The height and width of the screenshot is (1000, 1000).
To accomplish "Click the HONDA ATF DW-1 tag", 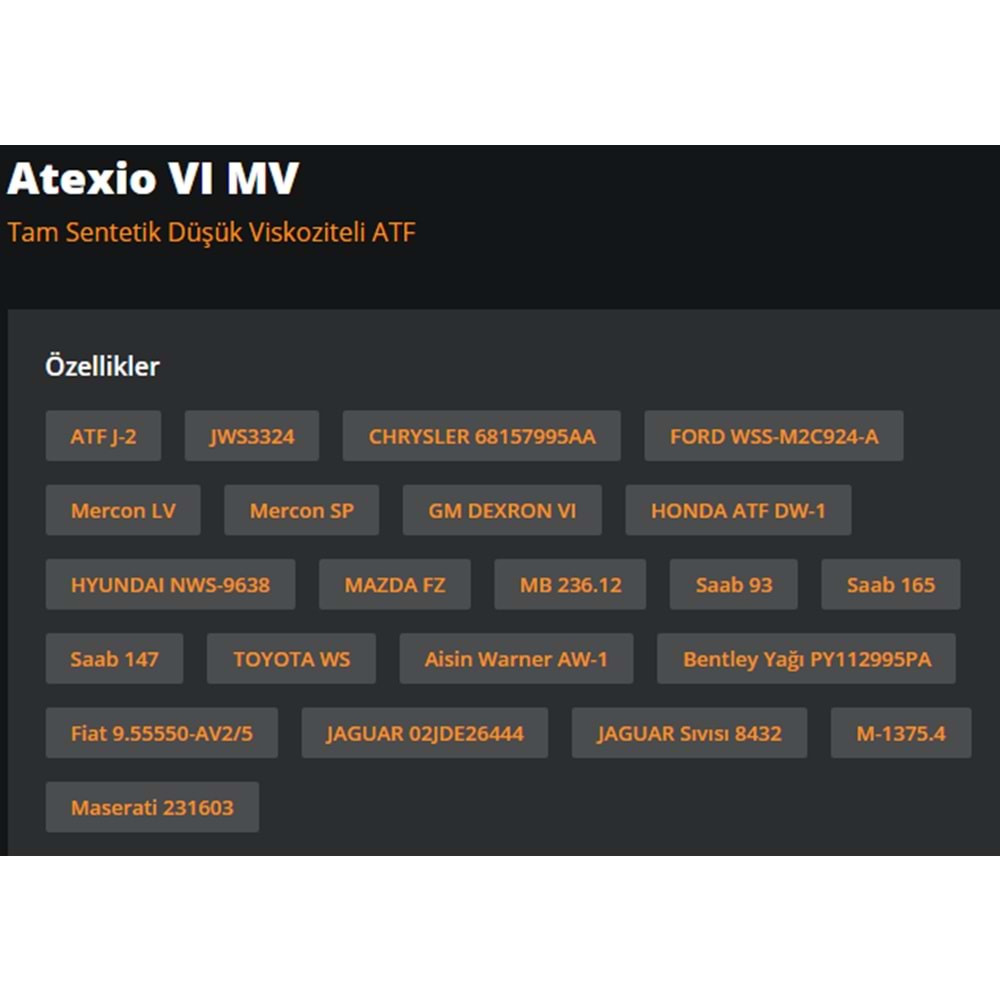I will coord(738,510).
